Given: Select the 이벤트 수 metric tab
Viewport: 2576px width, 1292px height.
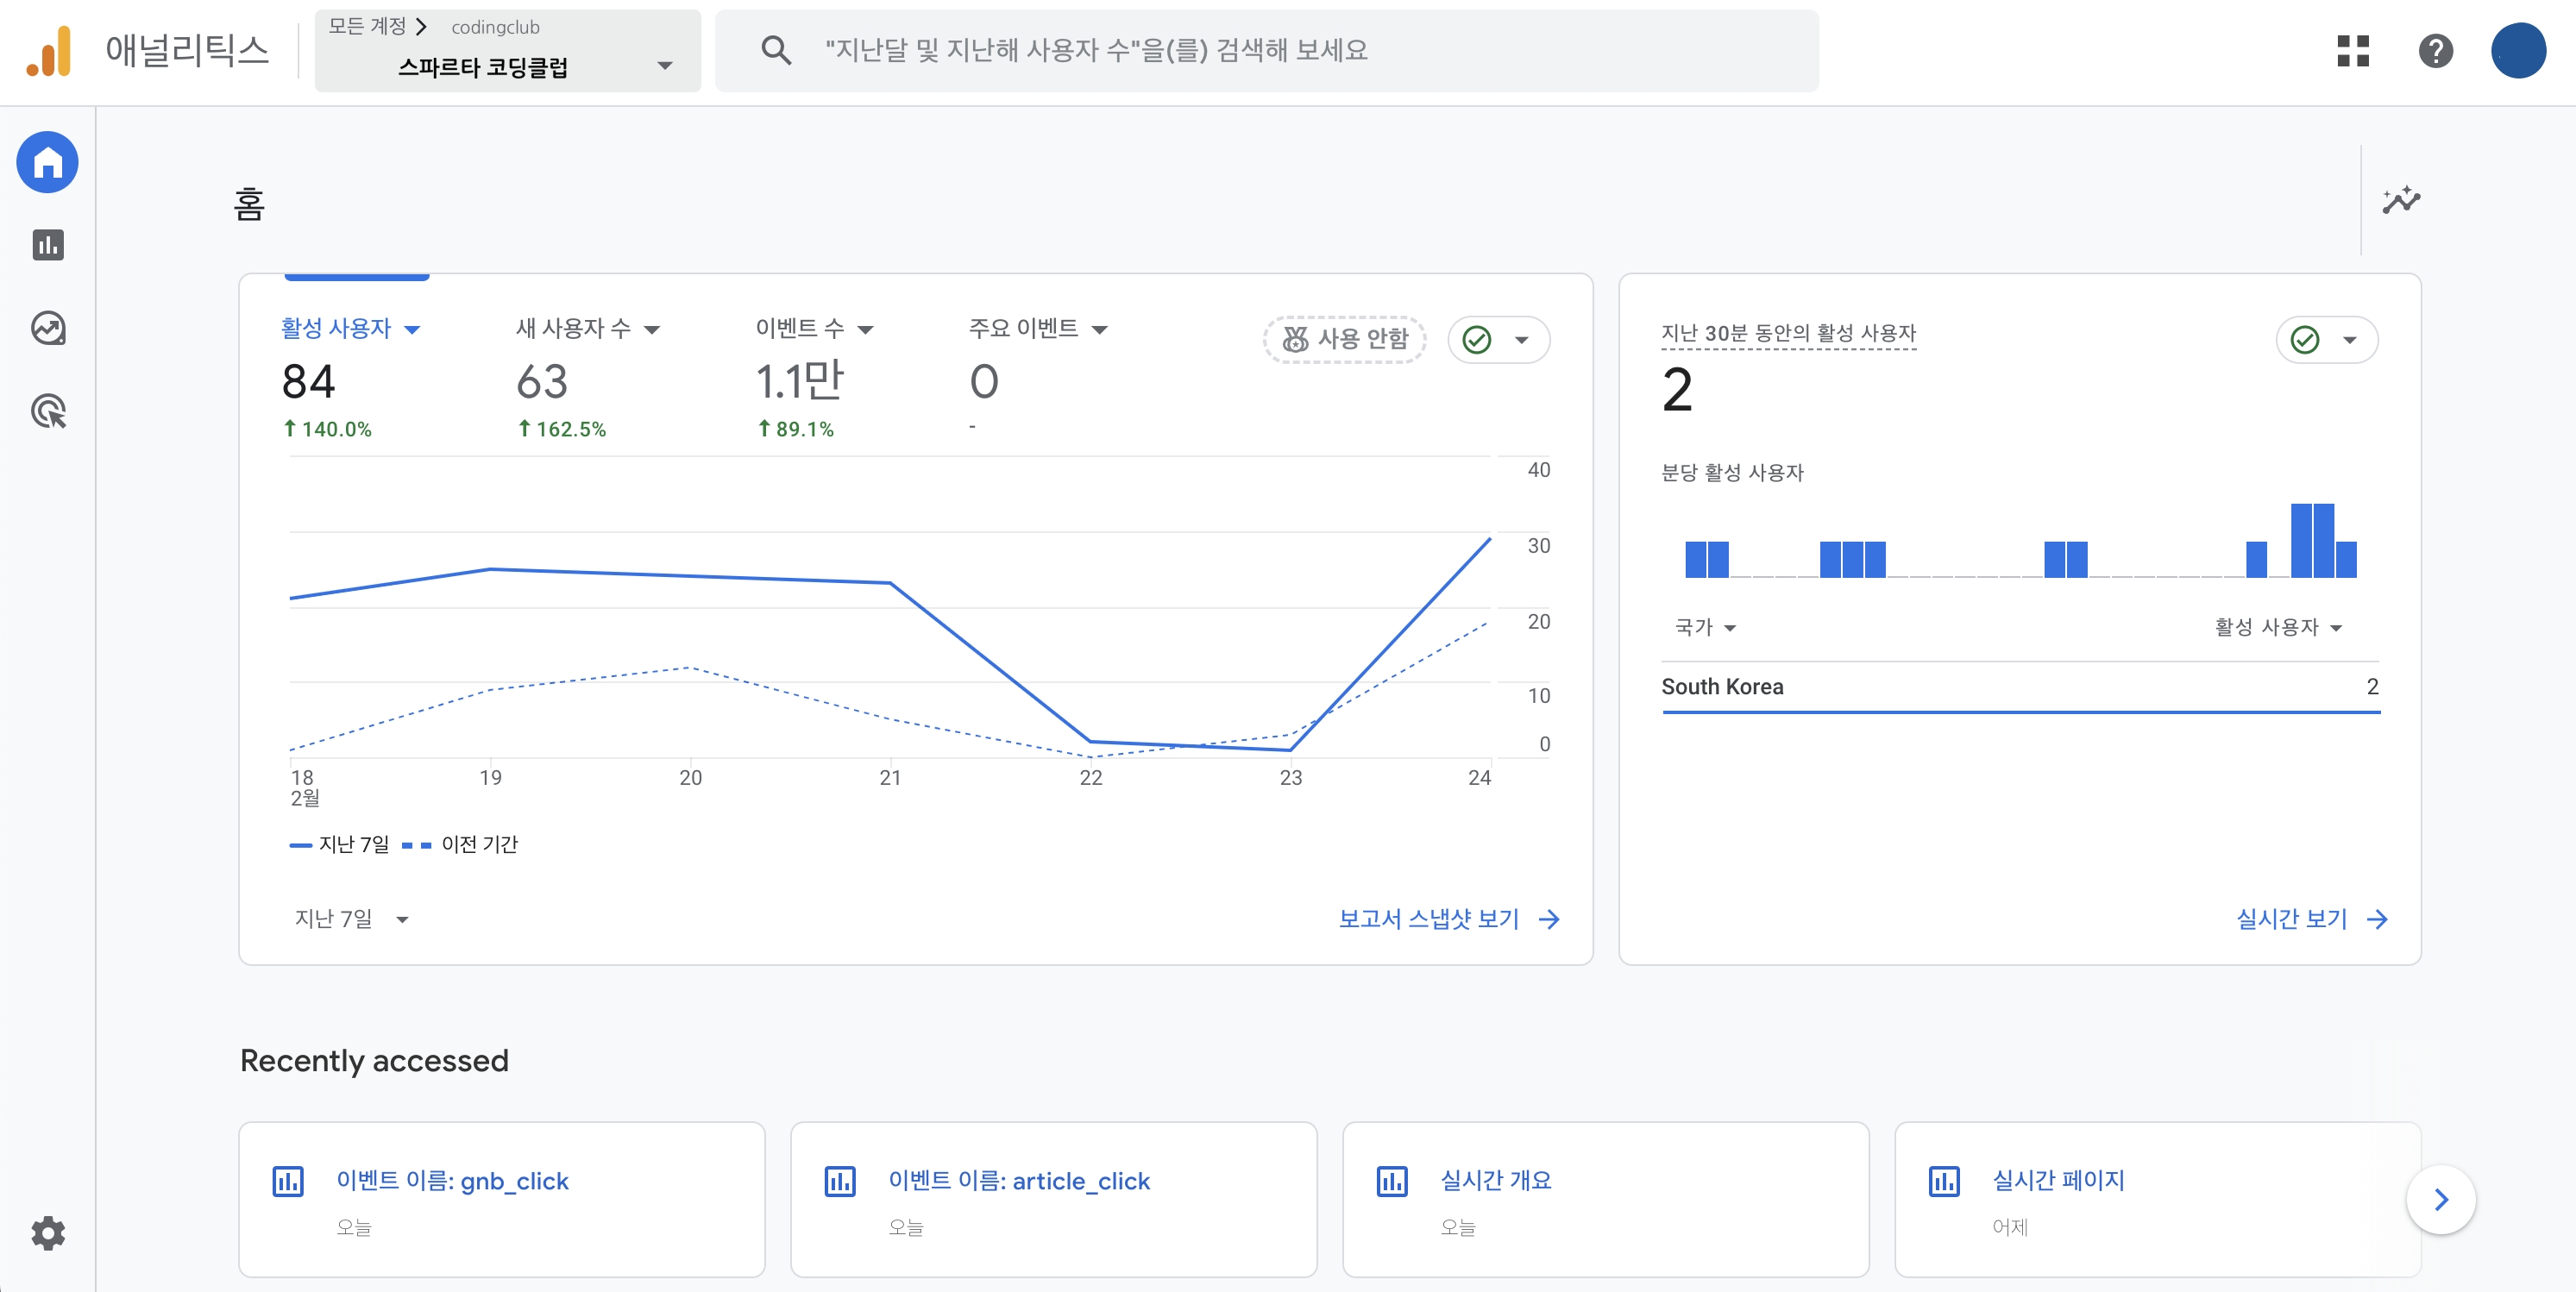Looking at the screenshot, I should click(814, 328).
